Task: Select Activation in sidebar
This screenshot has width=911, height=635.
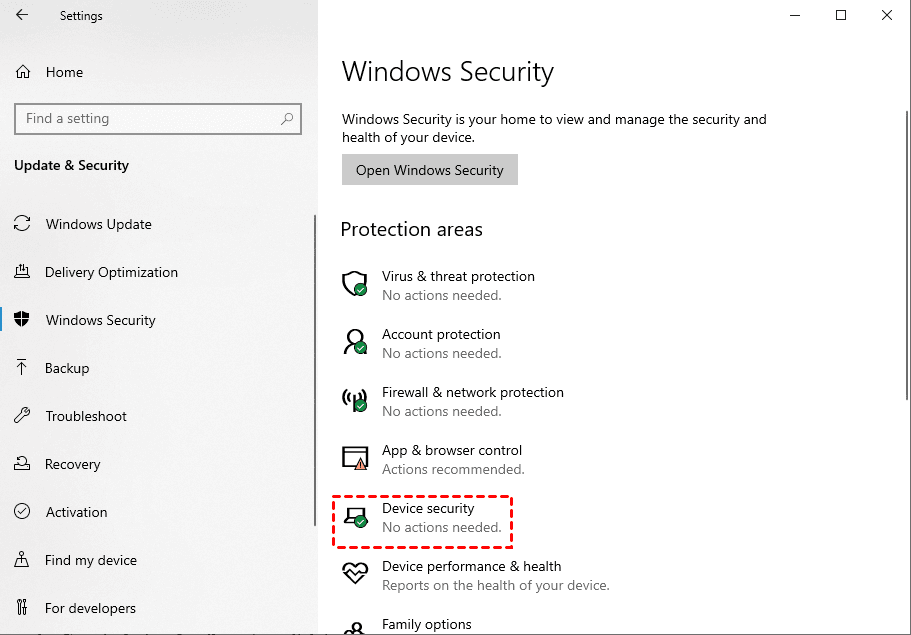Action: (x=76, y=512)
